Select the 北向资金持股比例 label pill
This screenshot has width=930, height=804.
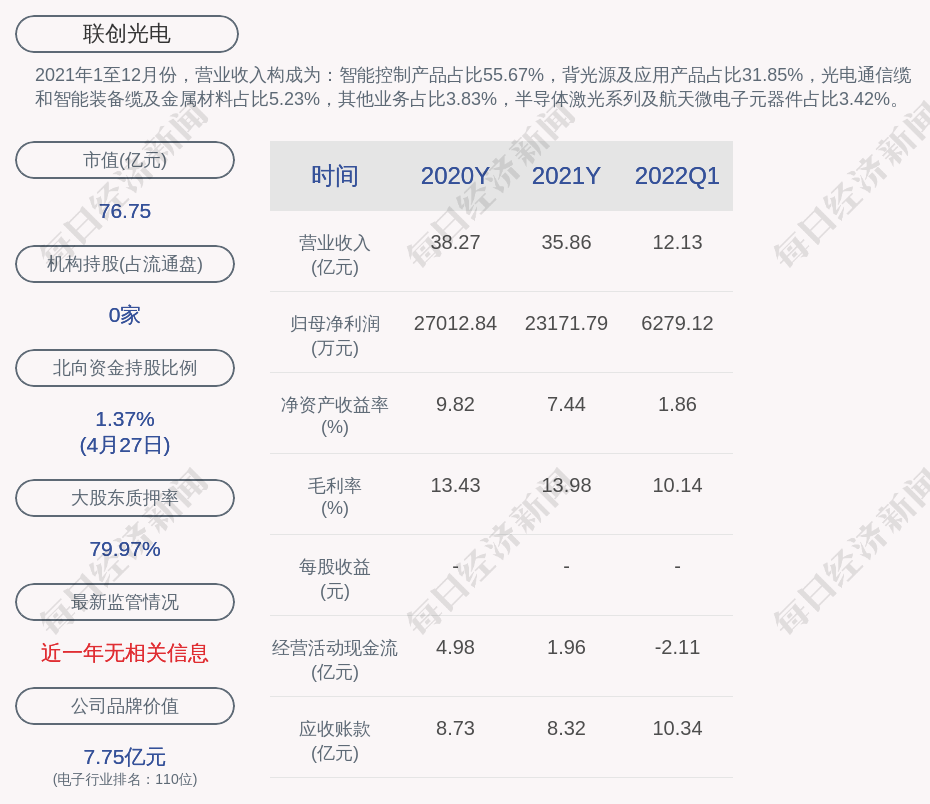point(125,368)
